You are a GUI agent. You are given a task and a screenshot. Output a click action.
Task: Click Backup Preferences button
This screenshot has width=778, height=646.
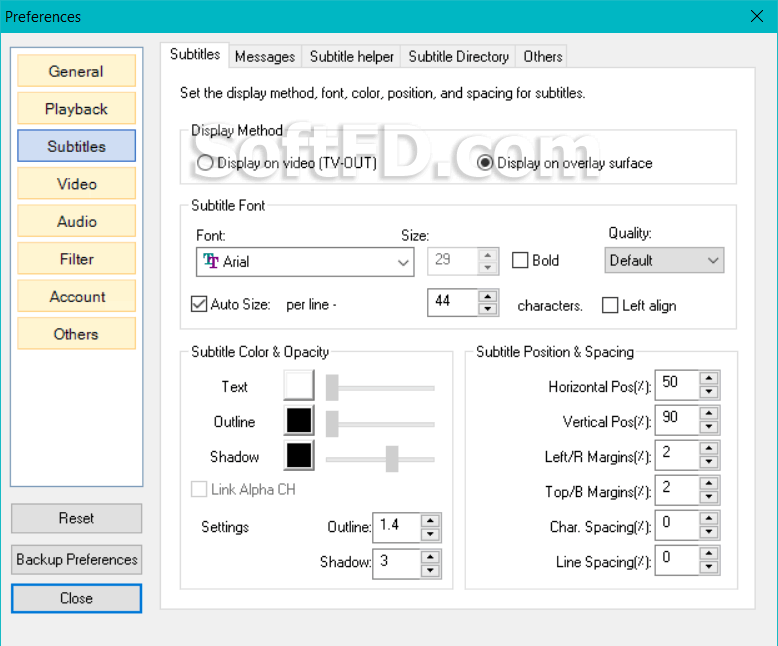76,560
